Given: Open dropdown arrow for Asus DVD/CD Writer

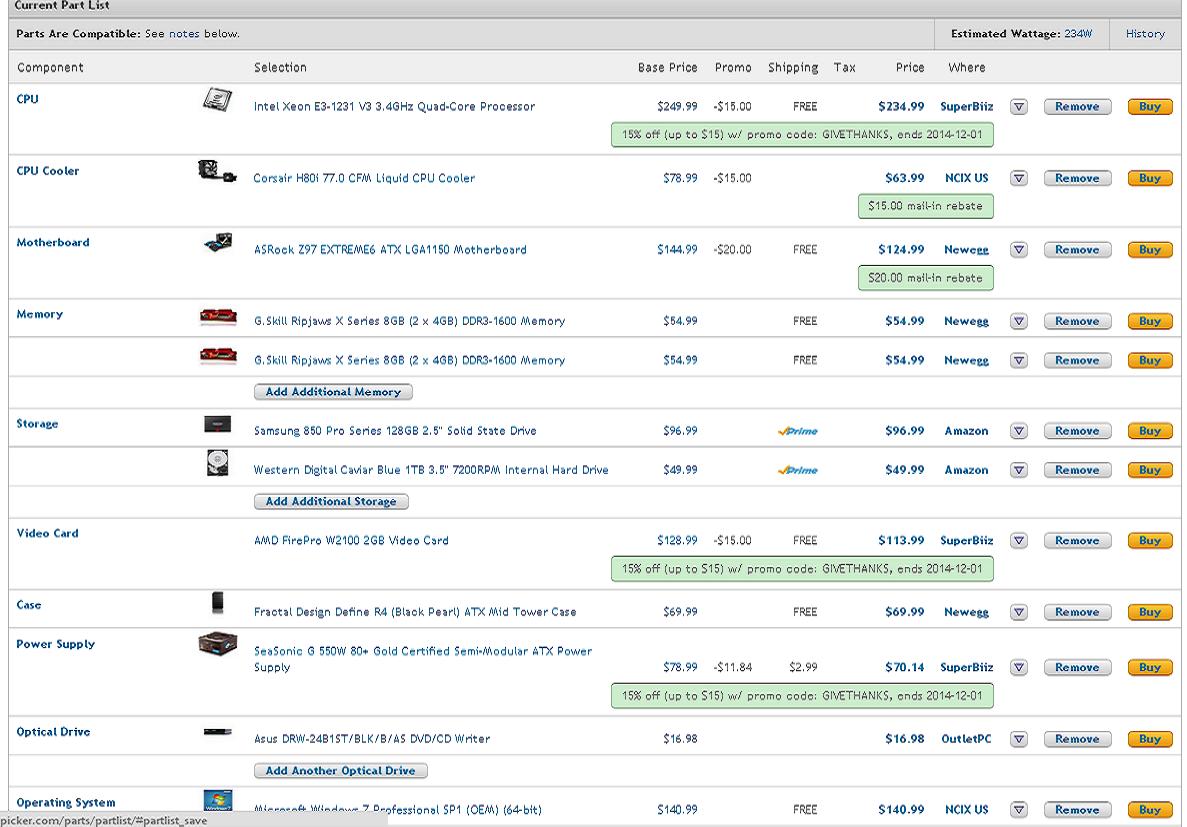Looking at the screenshot, I should tap(1019, 739).
